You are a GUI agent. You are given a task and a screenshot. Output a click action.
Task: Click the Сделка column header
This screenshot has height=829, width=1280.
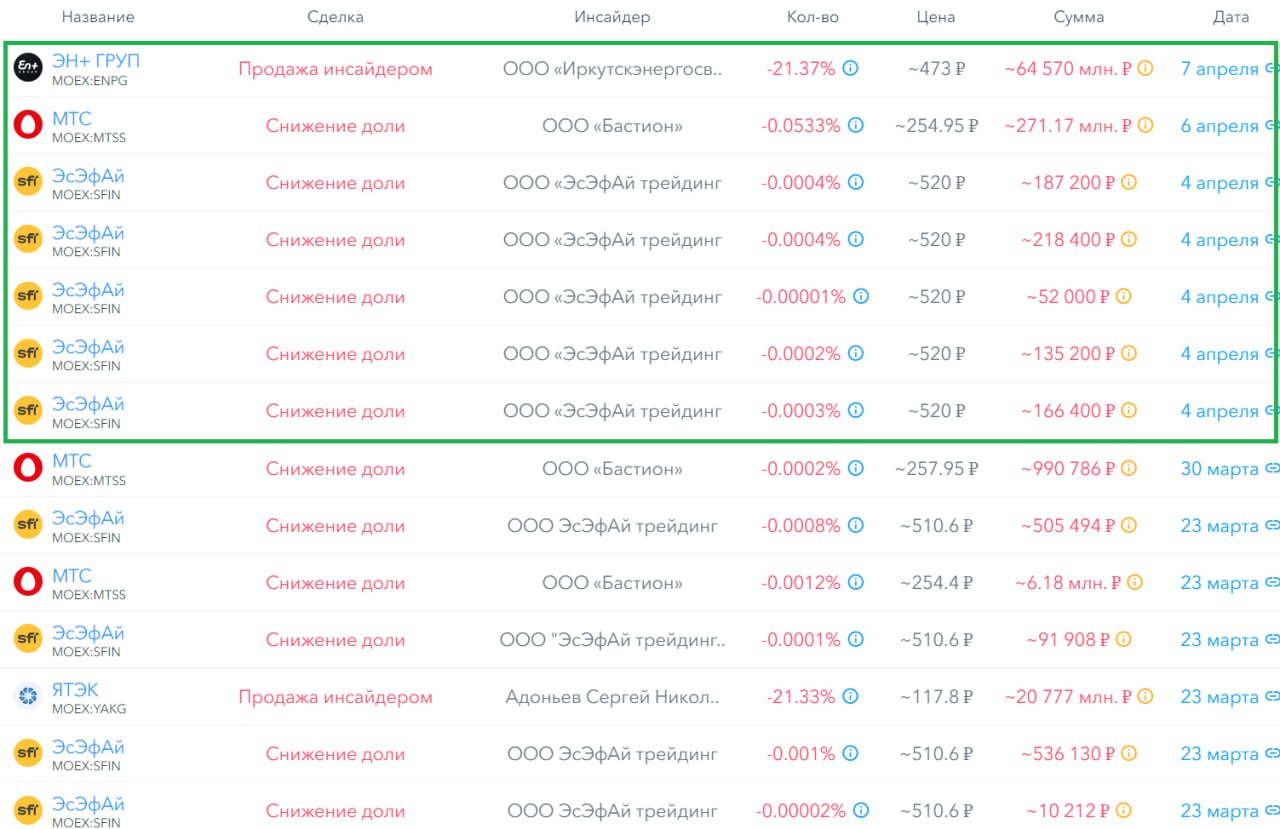tap(335, 17)
